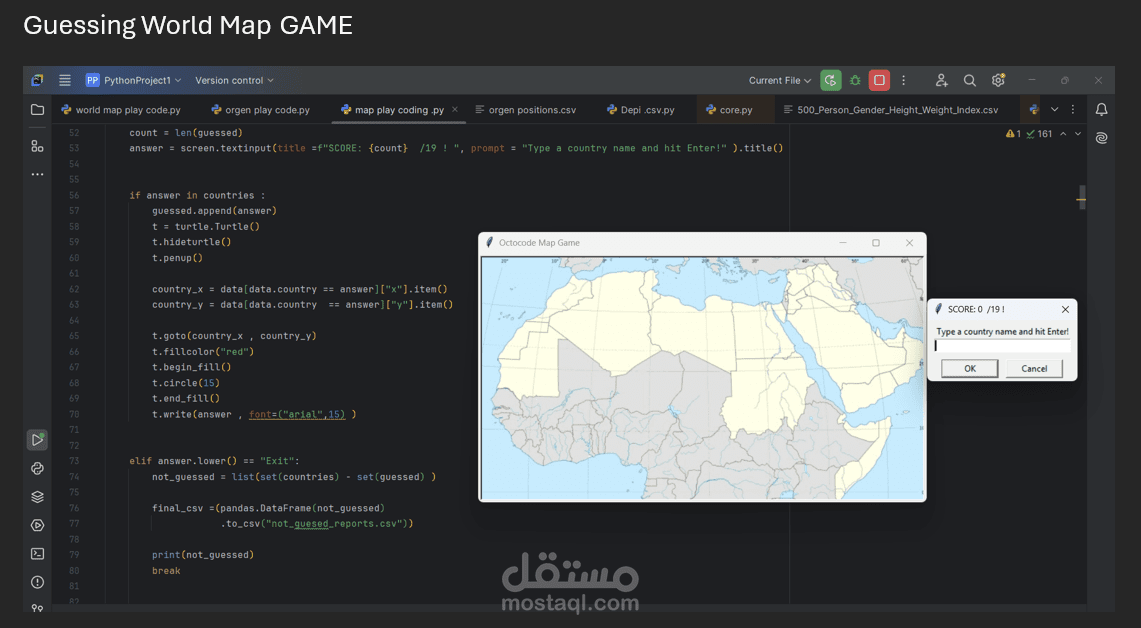Click the country name text input field

pos(1000,345)
